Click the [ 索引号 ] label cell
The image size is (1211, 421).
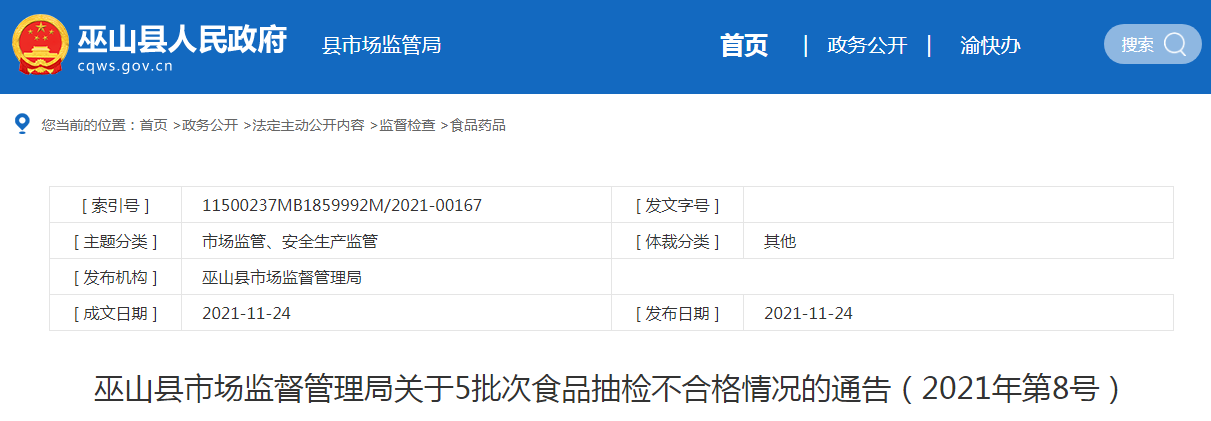pyautogui.click(x=115, y=205)
